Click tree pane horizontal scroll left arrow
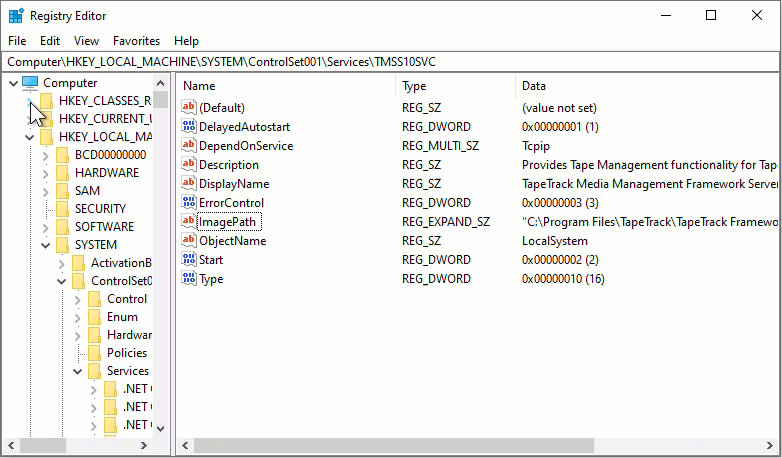 click(x=11, y=445)
